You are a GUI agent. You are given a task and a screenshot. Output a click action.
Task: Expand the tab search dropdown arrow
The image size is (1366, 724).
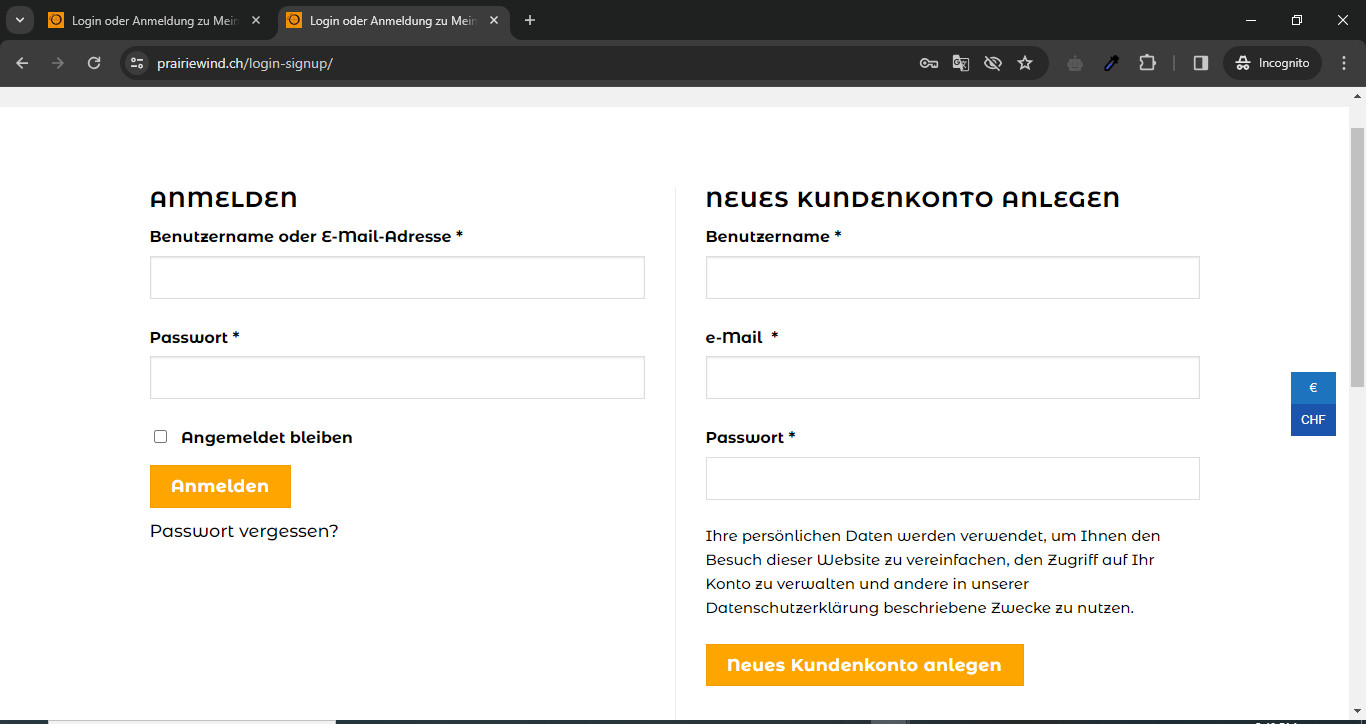pos(19,20)
